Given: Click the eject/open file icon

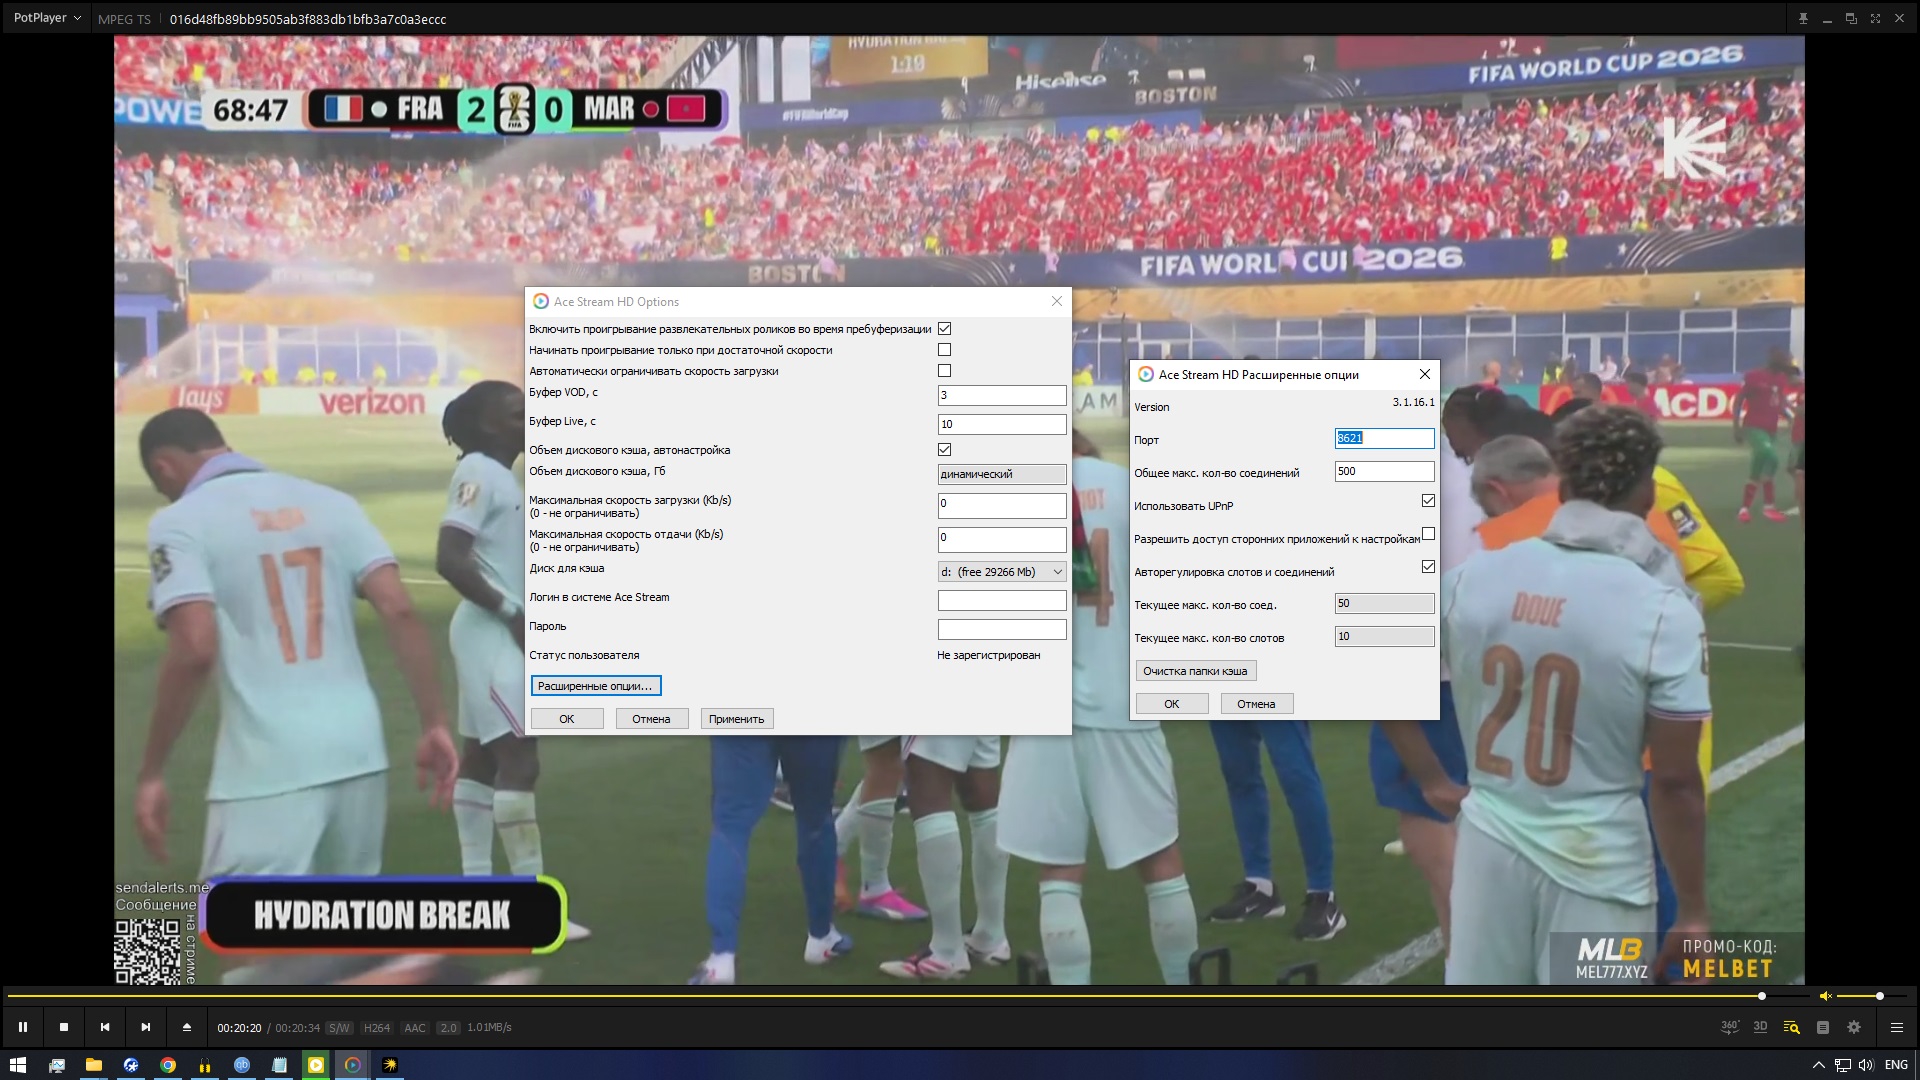Looking at the screenshot, I should [x=187, y=1027].
